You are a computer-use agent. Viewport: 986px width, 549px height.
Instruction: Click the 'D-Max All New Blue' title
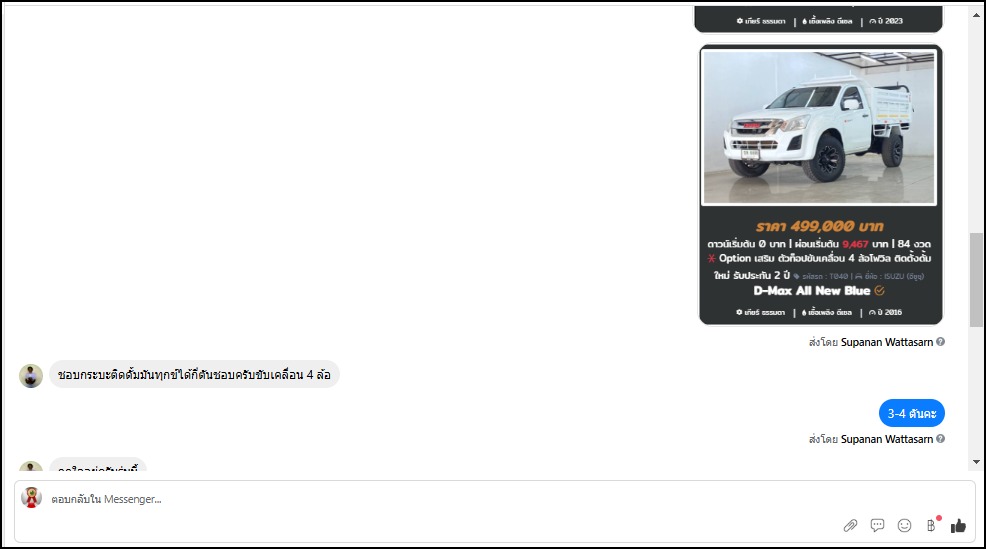(812, 291)
